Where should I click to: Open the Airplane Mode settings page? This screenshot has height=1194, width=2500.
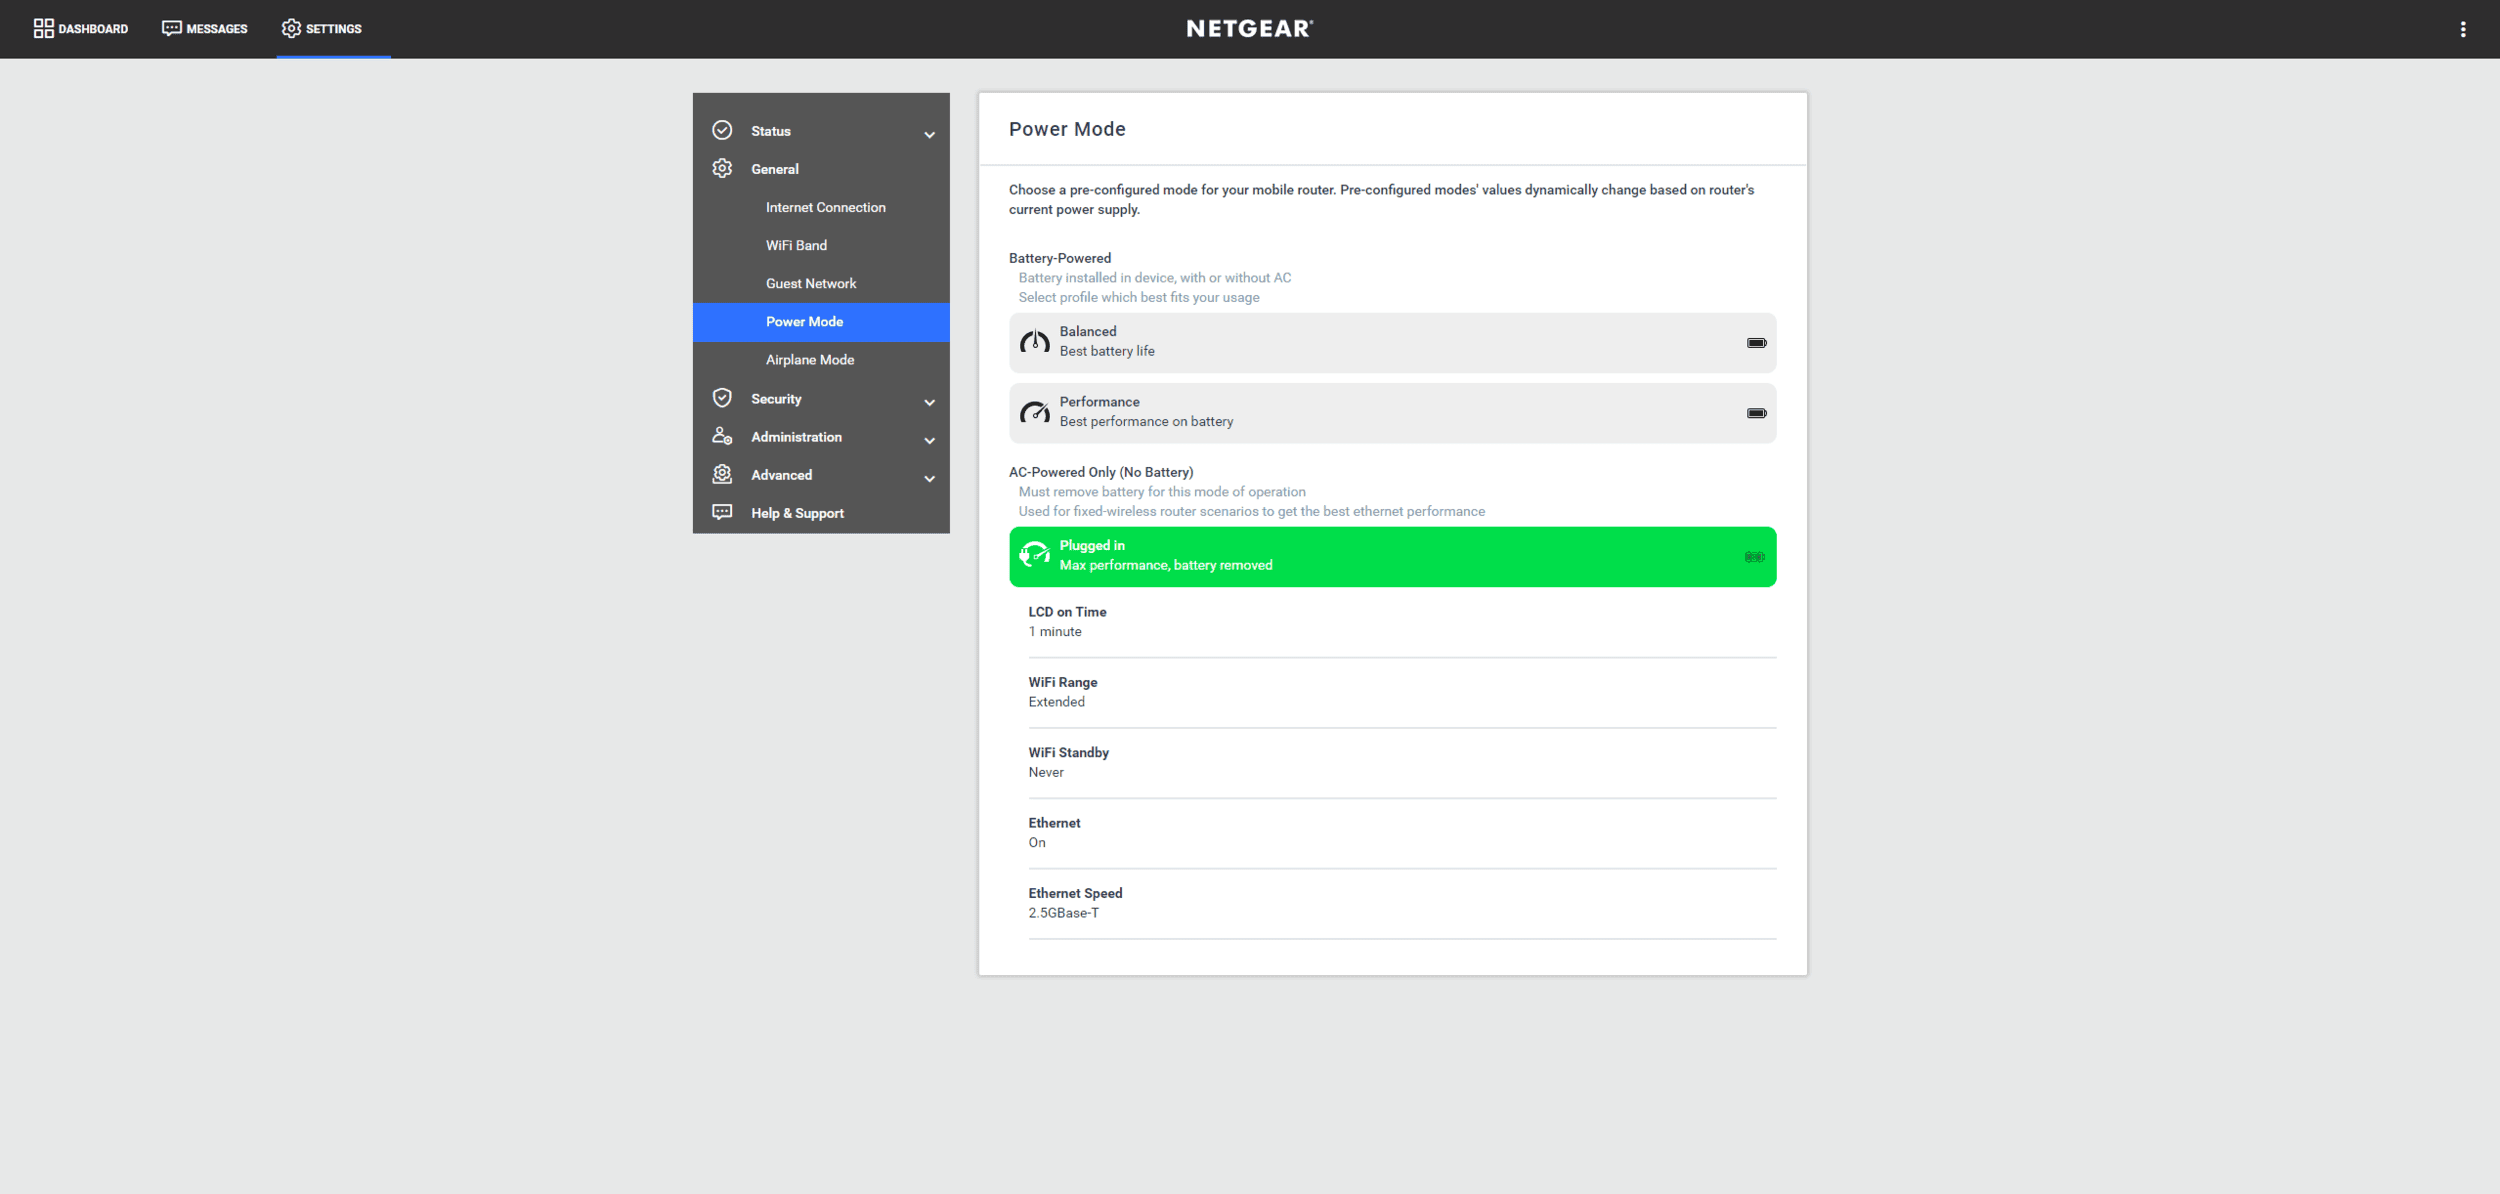pos(809,360)
